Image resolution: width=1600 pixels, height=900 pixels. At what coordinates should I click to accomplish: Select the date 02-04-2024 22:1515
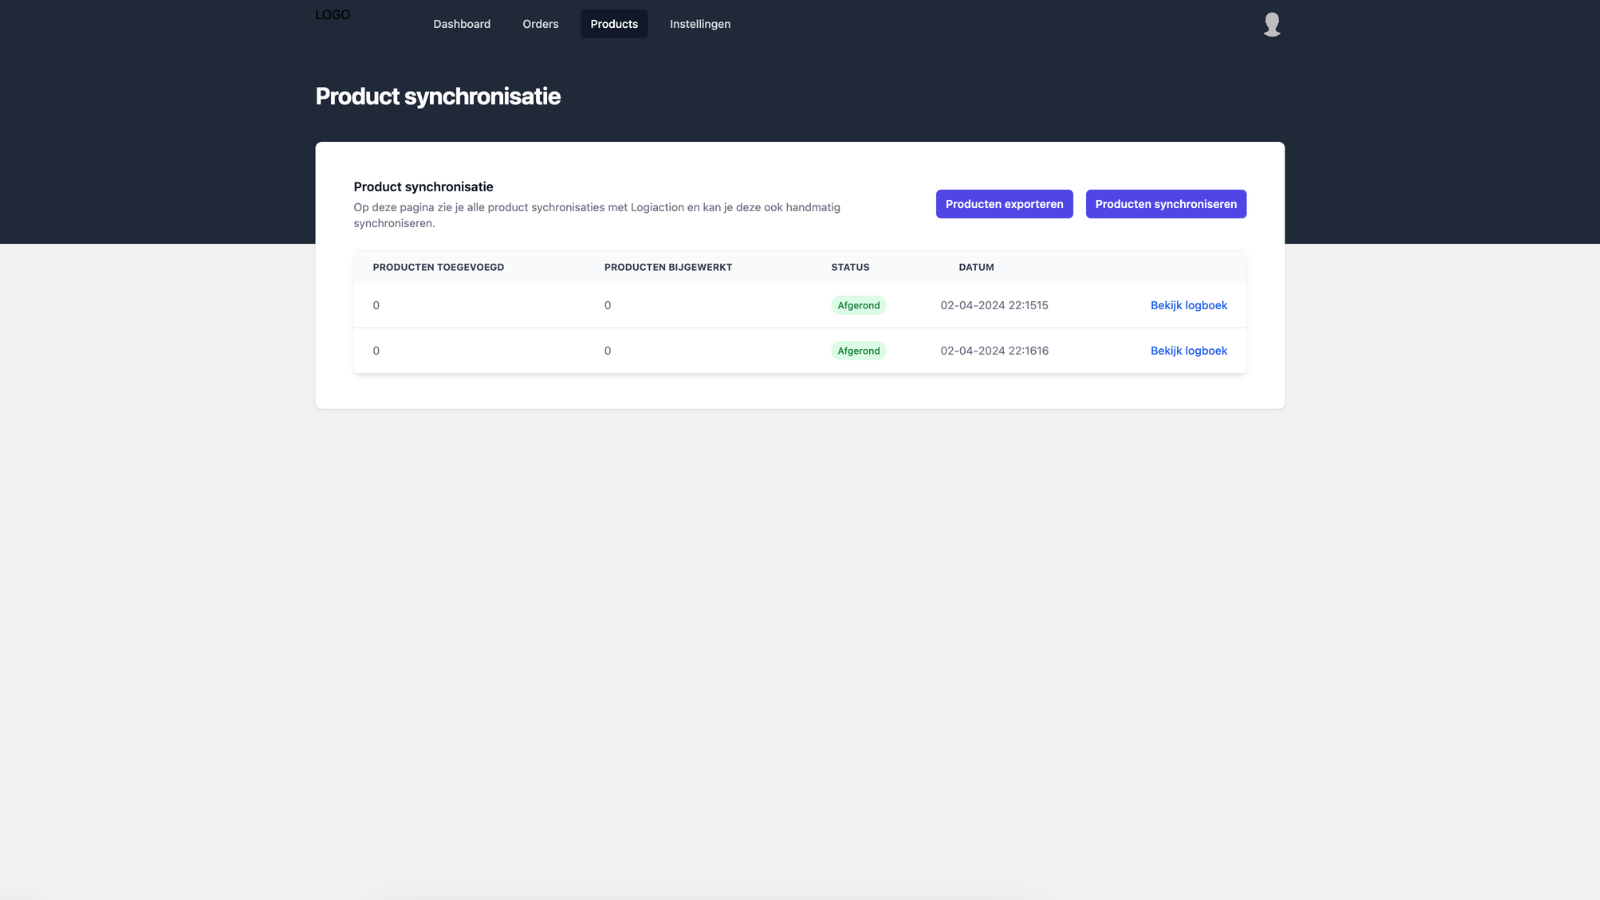click(x=994, y=305)
